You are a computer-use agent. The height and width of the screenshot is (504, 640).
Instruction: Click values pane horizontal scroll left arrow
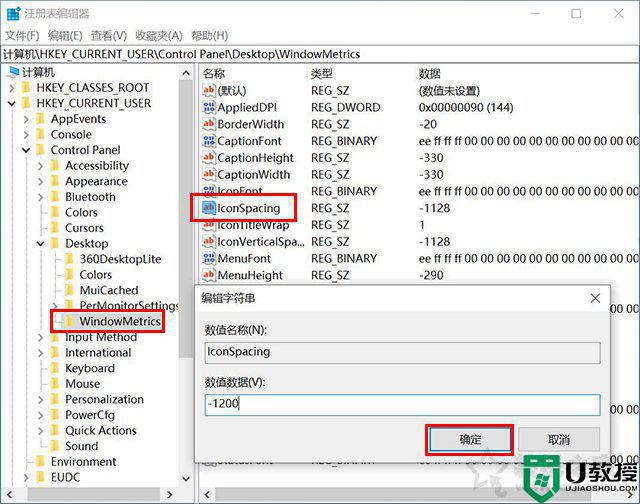[207, 495]
